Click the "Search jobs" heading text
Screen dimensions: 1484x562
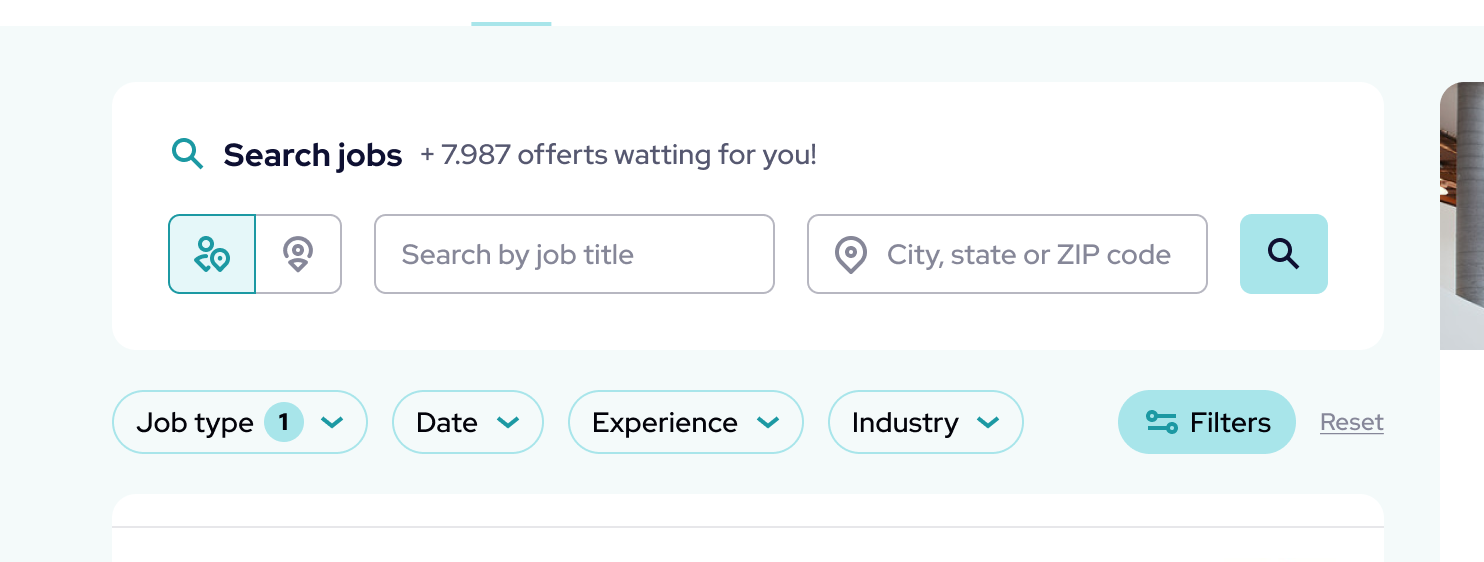(313, 155)
